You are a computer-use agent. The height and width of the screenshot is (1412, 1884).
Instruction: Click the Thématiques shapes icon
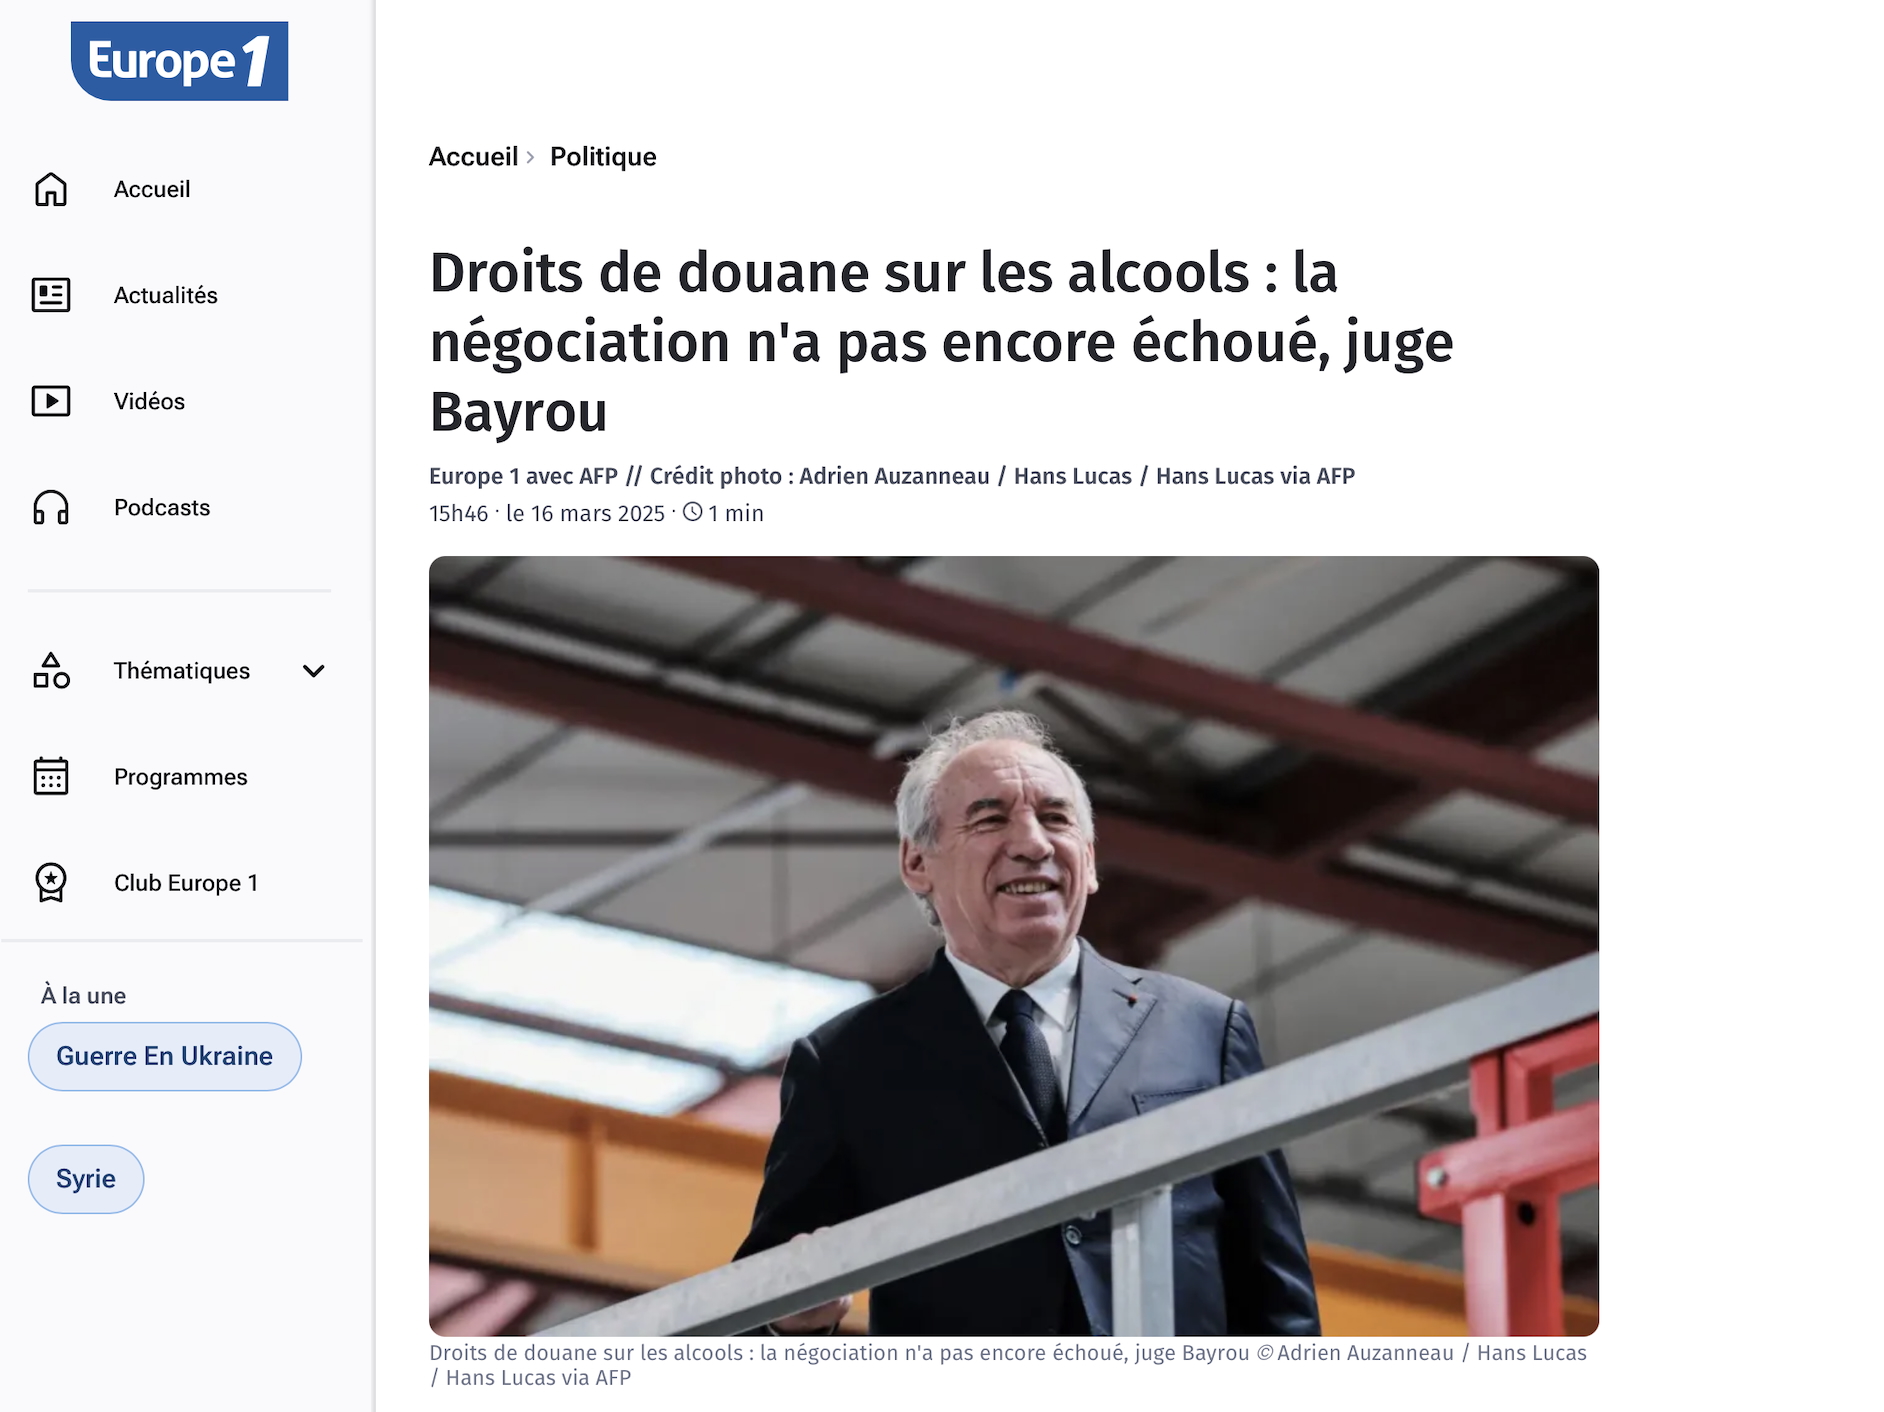coord(51,671)
